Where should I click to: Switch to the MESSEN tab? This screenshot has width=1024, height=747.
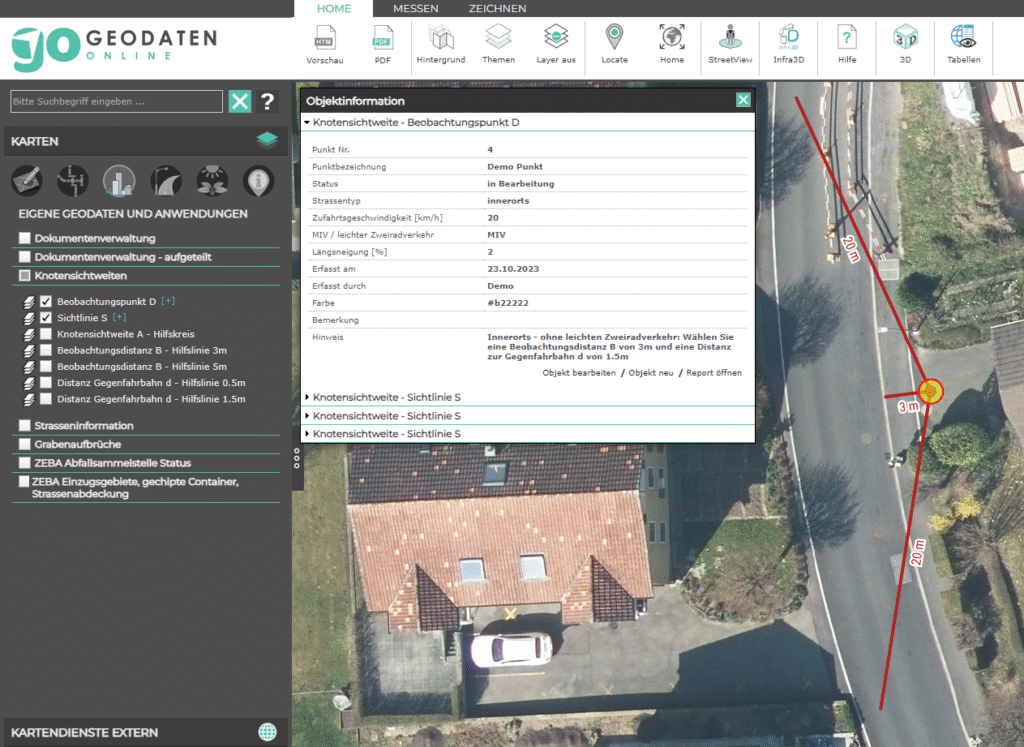(x=415, y=8)
